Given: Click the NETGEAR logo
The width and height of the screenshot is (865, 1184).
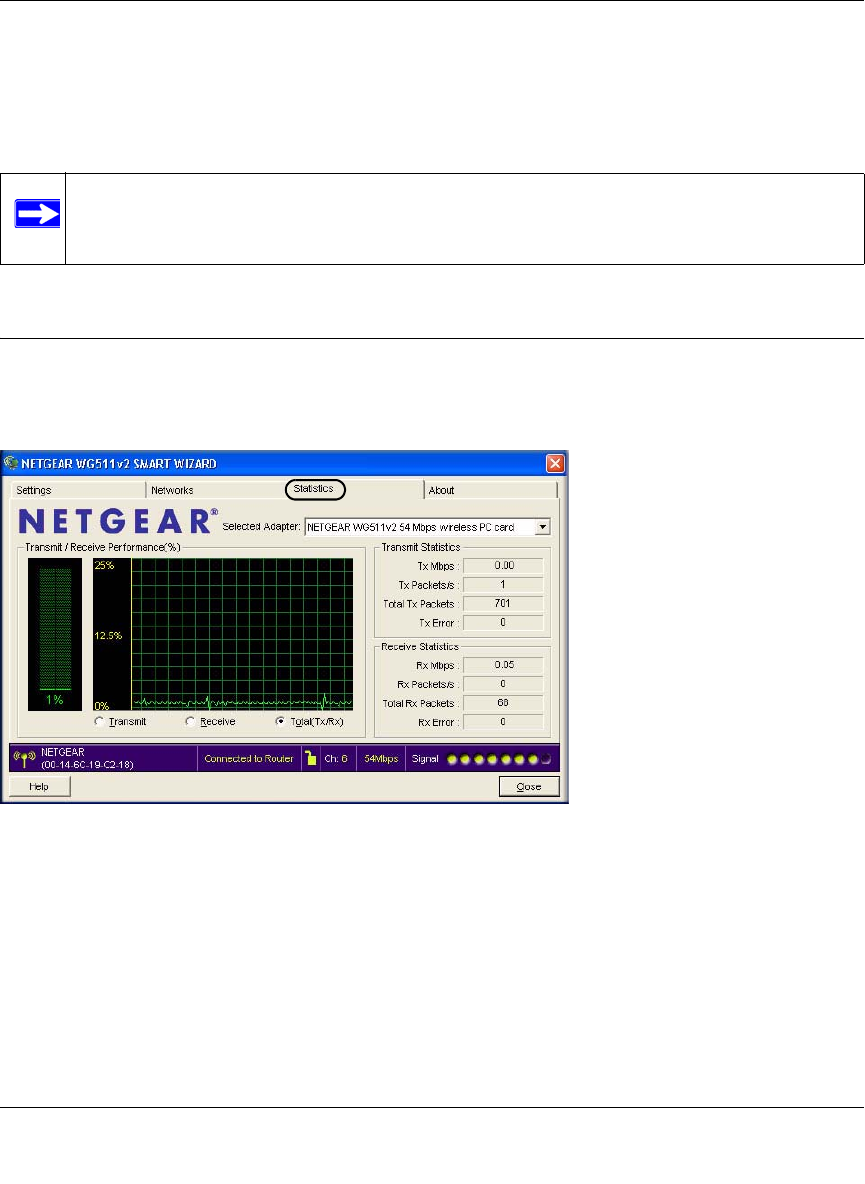Looking at the screenshot, I should click(x=118, y=521).
